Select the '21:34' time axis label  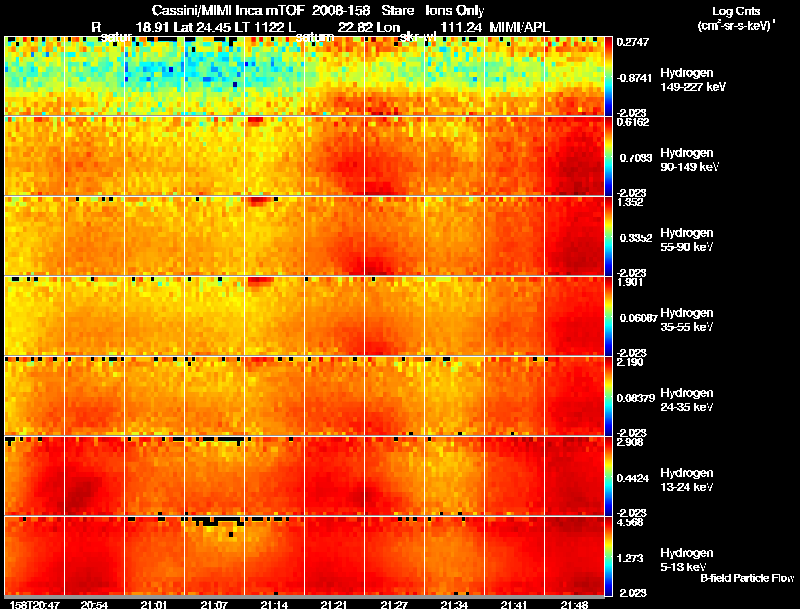454,605
